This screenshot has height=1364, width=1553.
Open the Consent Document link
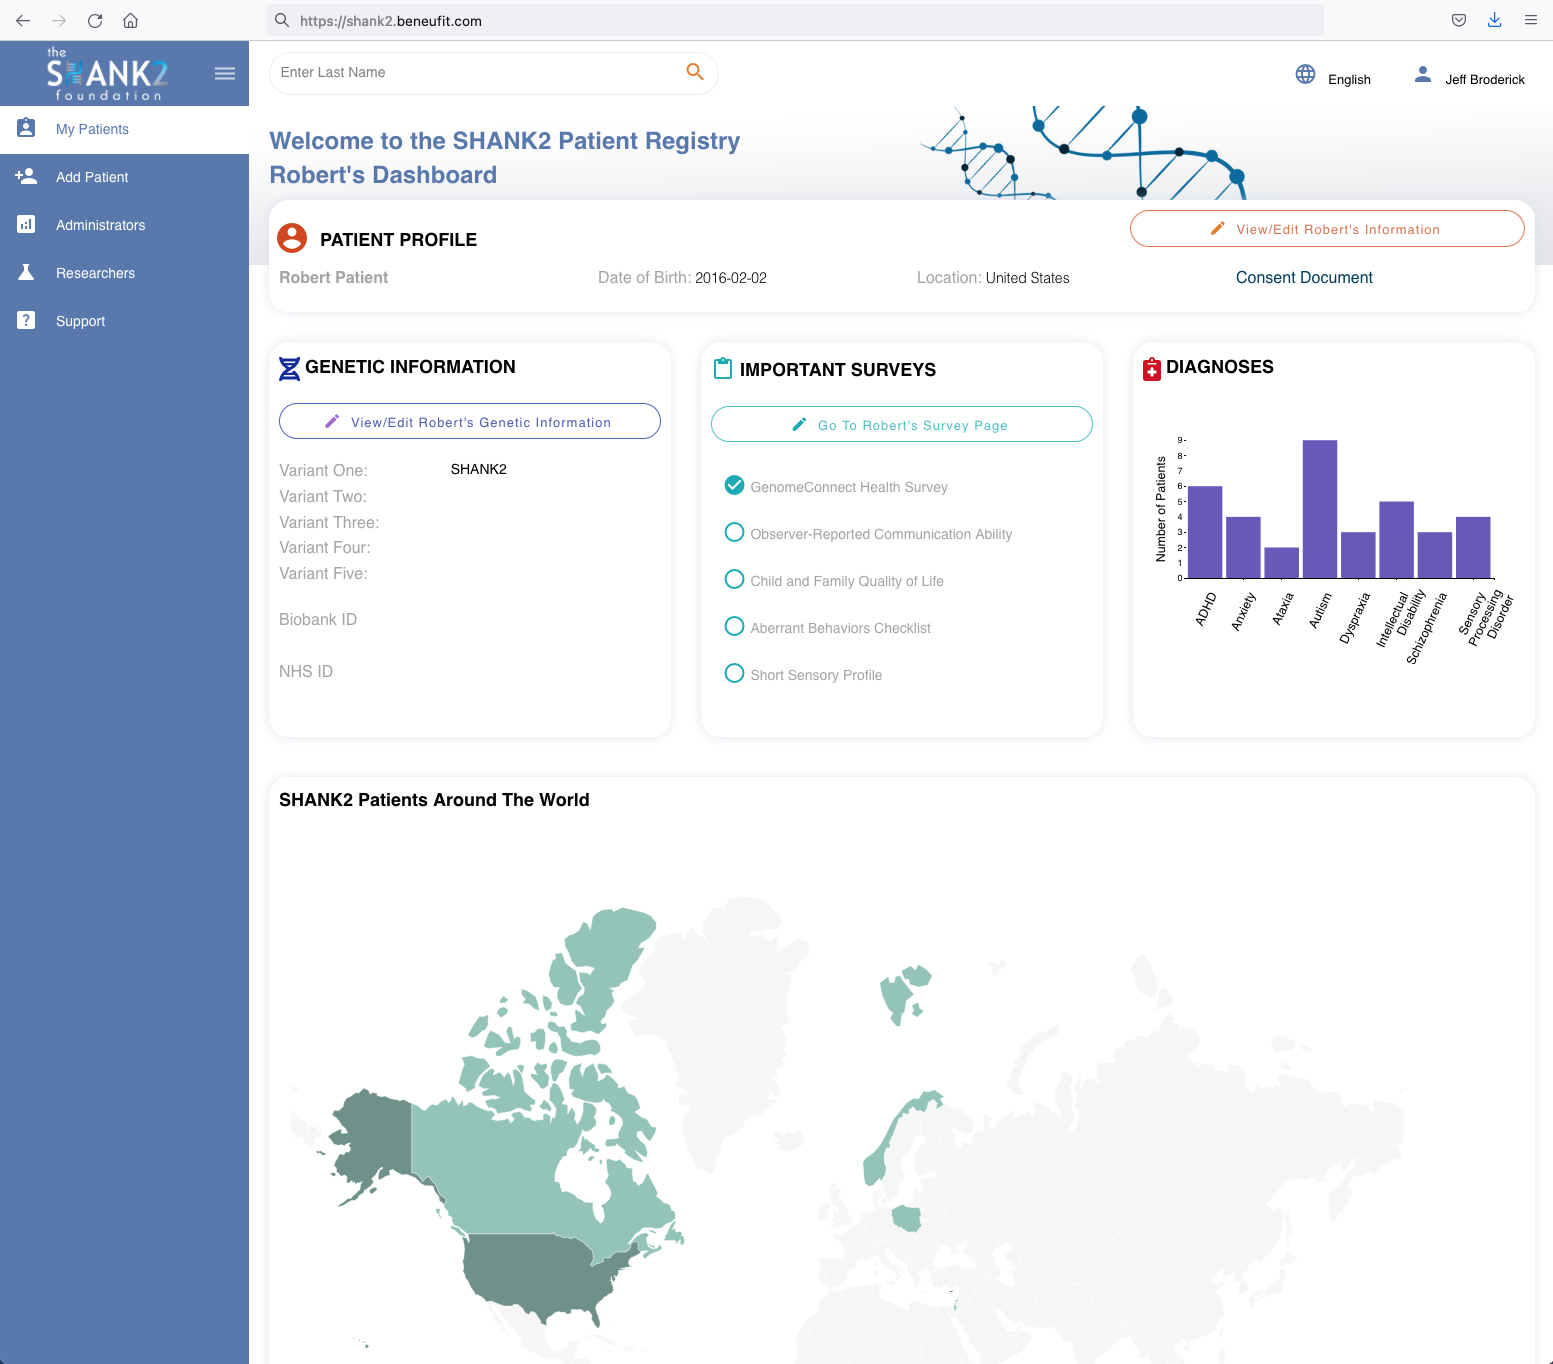pos(1304,278)
